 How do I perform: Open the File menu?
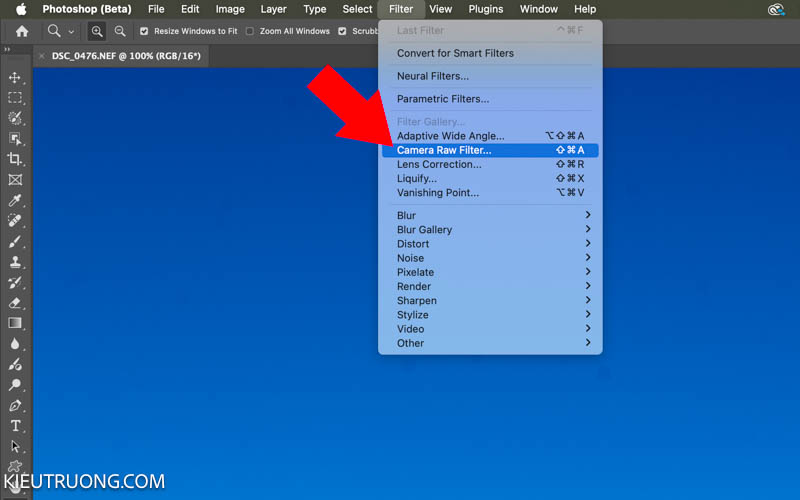click(x=156, y=9)
